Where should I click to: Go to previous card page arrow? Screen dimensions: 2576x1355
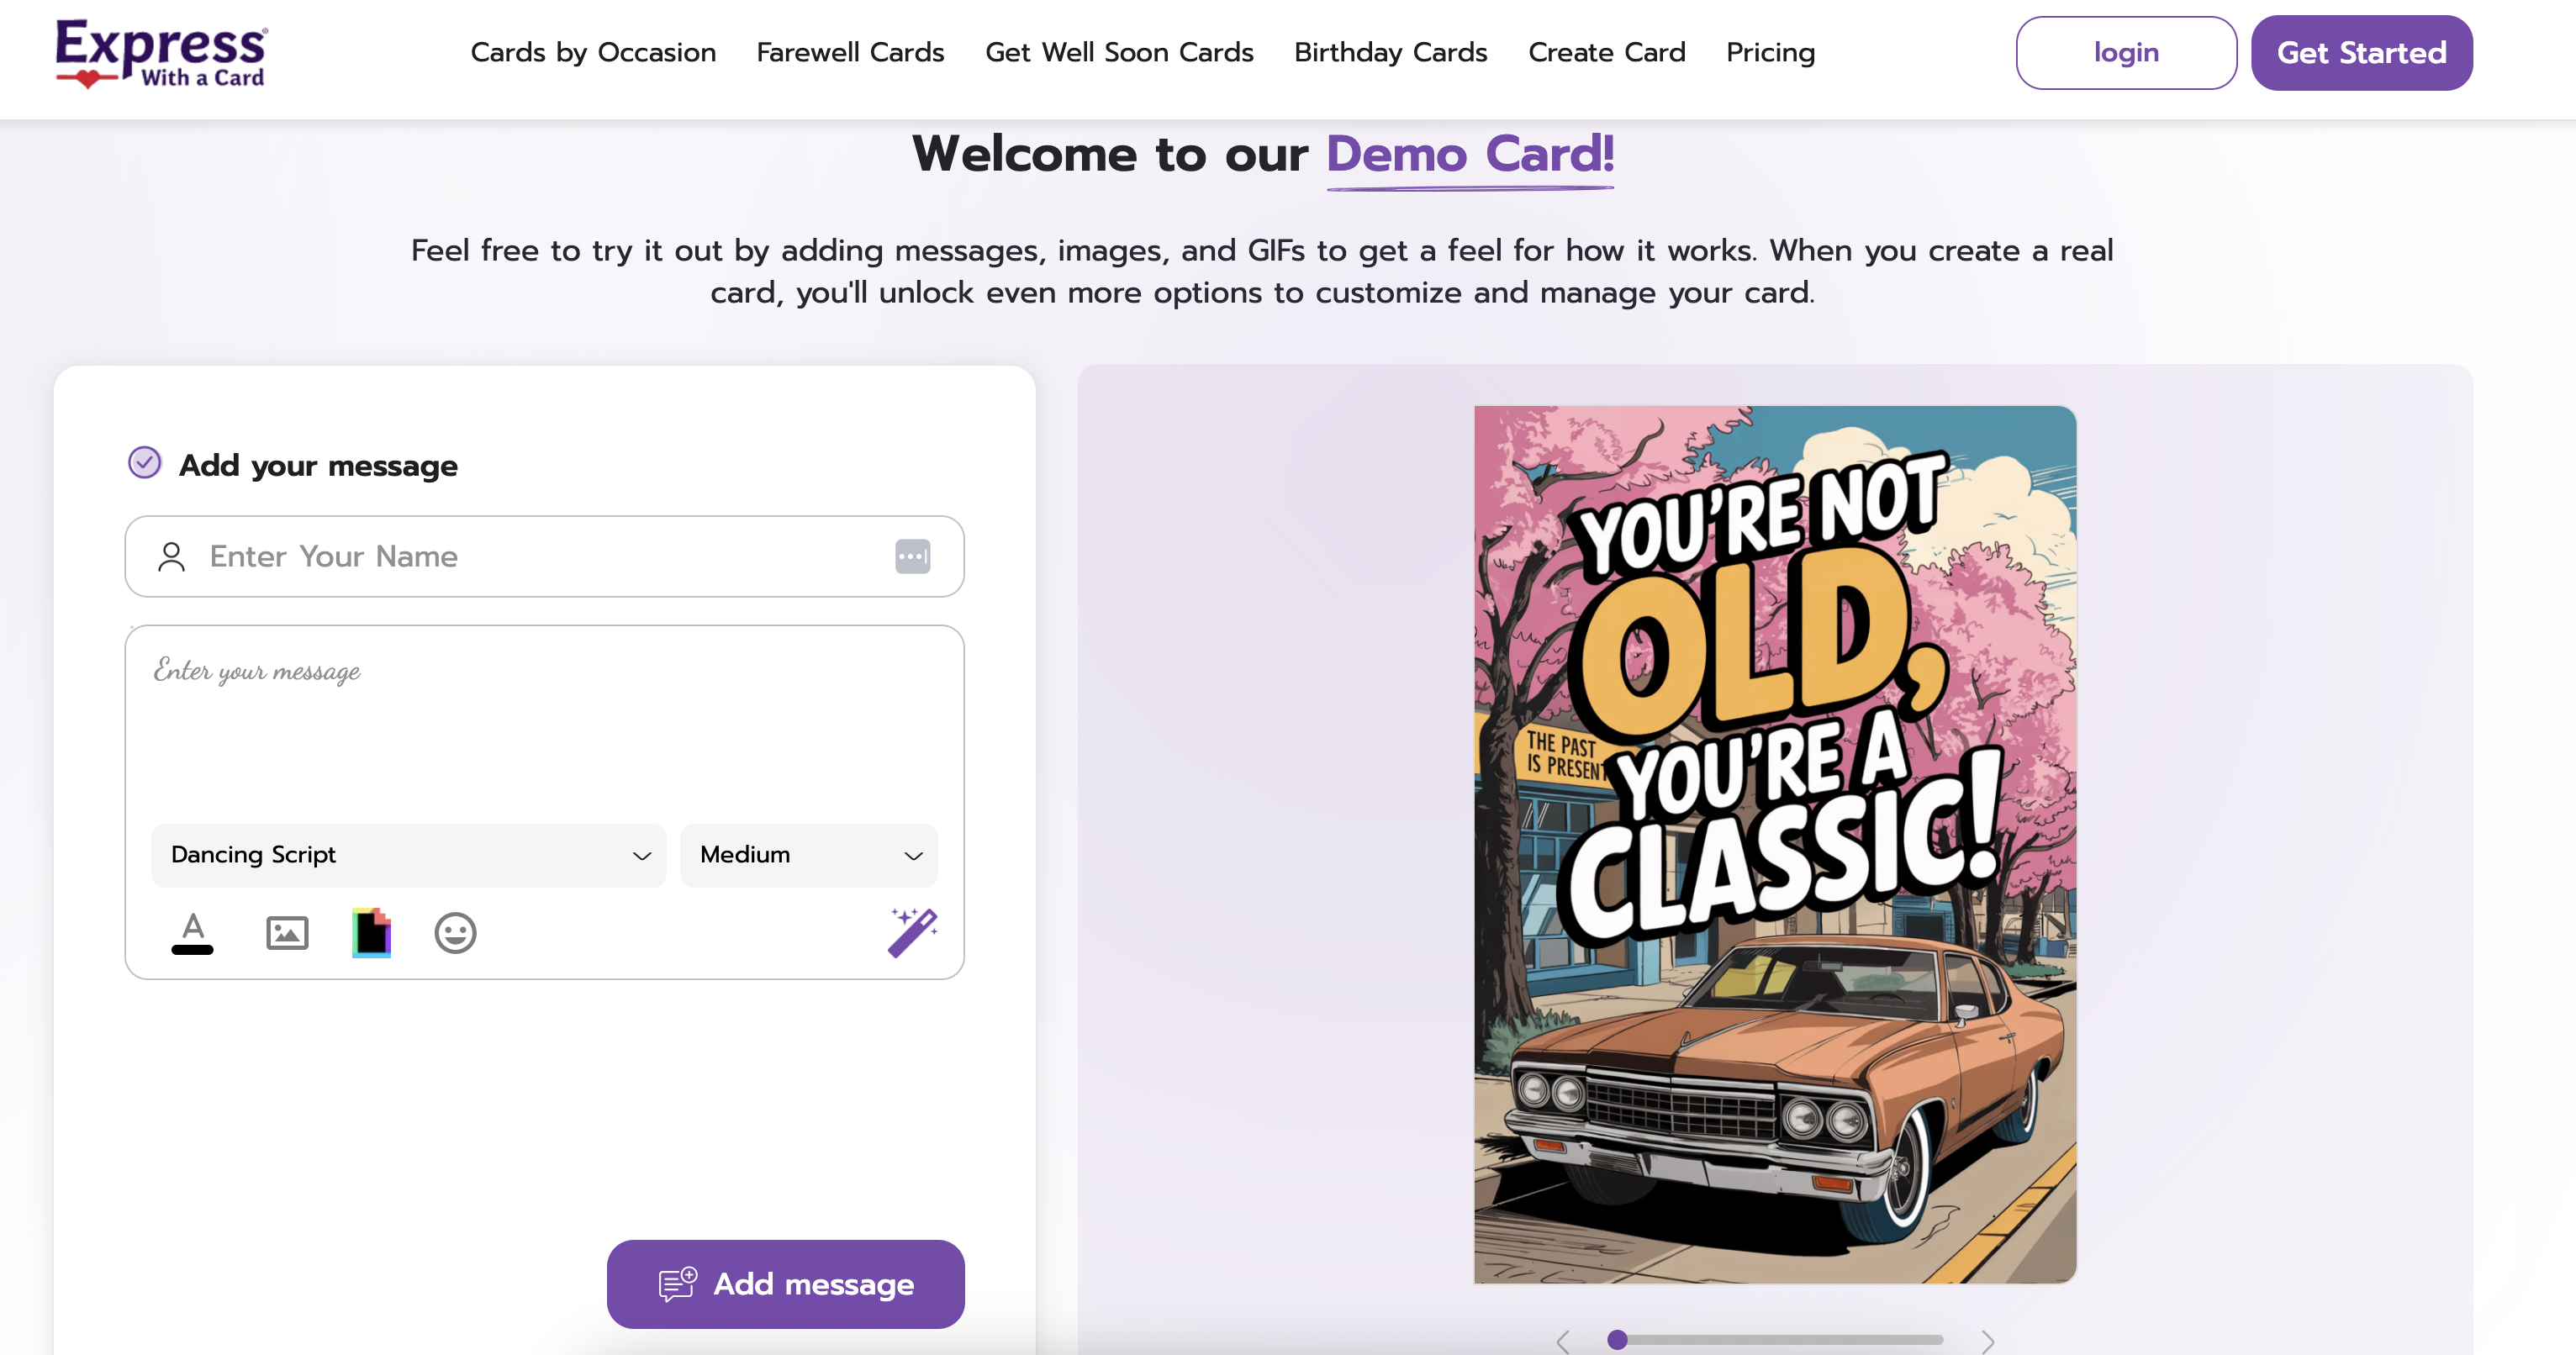click(x=1563, y=1341)
